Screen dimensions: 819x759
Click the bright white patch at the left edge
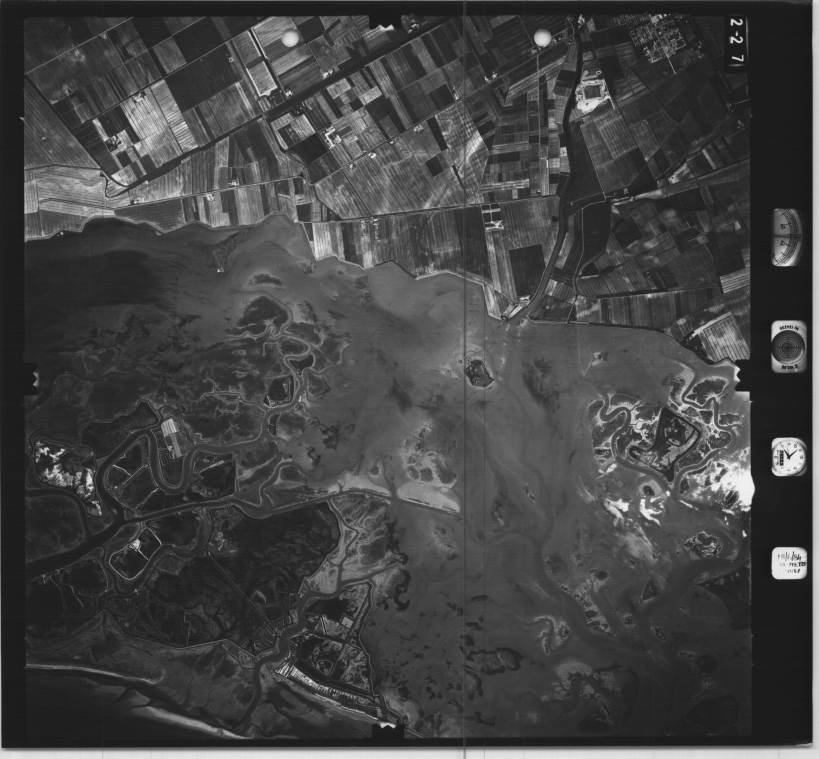50,455
